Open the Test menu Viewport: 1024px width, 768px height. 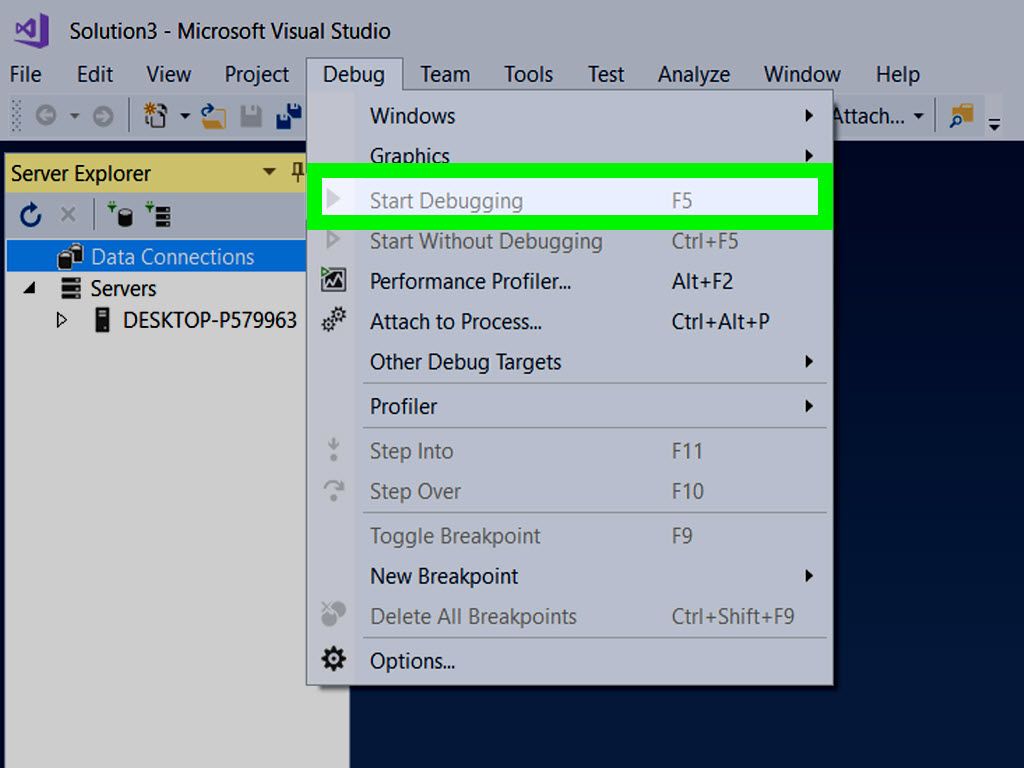coord(606,74)
